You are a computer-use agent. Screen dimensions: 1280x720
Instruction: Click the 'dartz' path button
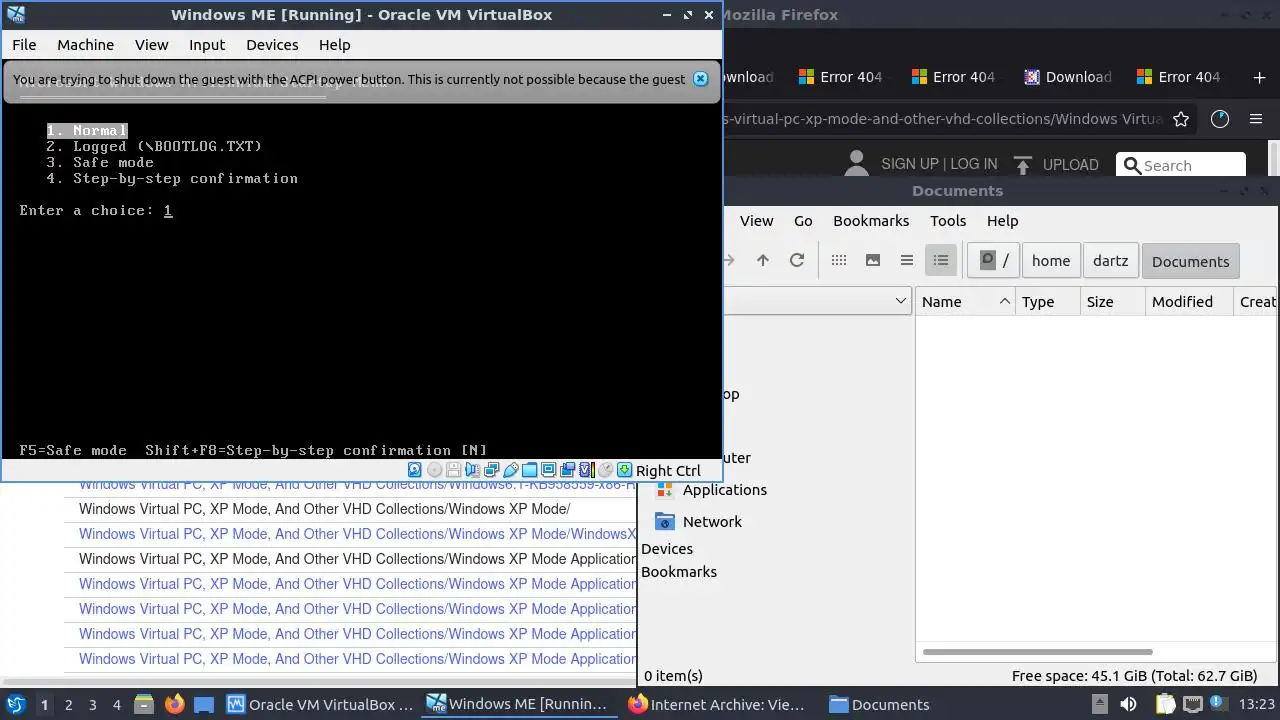[x=1110, y=260]
